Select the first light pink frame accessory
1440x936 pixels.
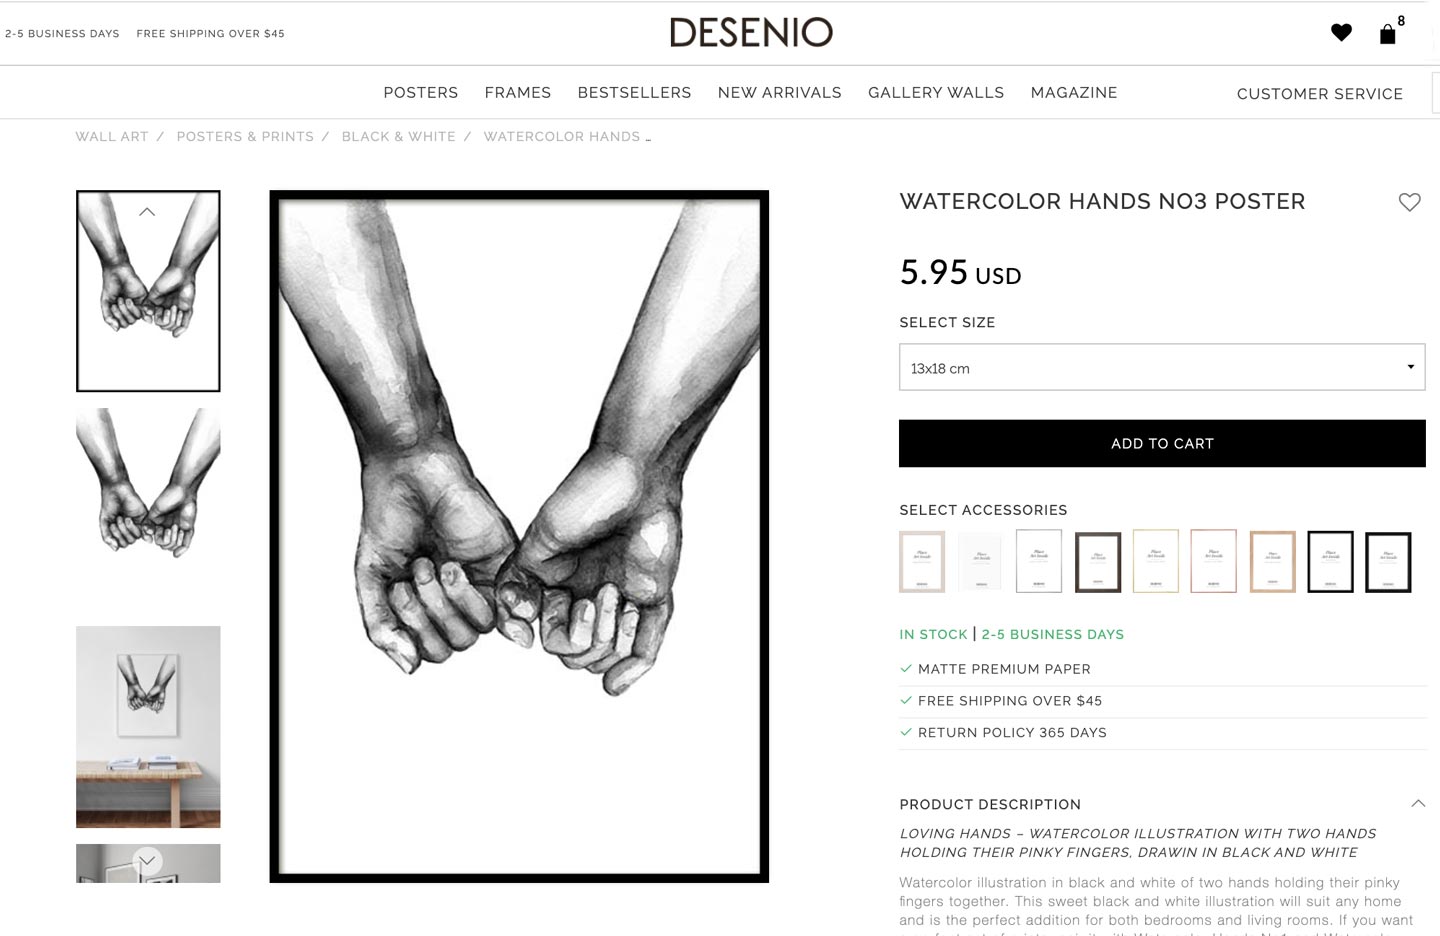922,562
